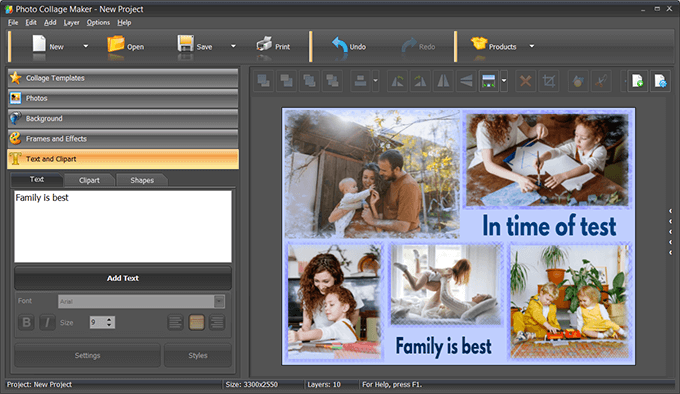Click the crop tool icon
Screen dimensions: 680x394
pos(549,81)
